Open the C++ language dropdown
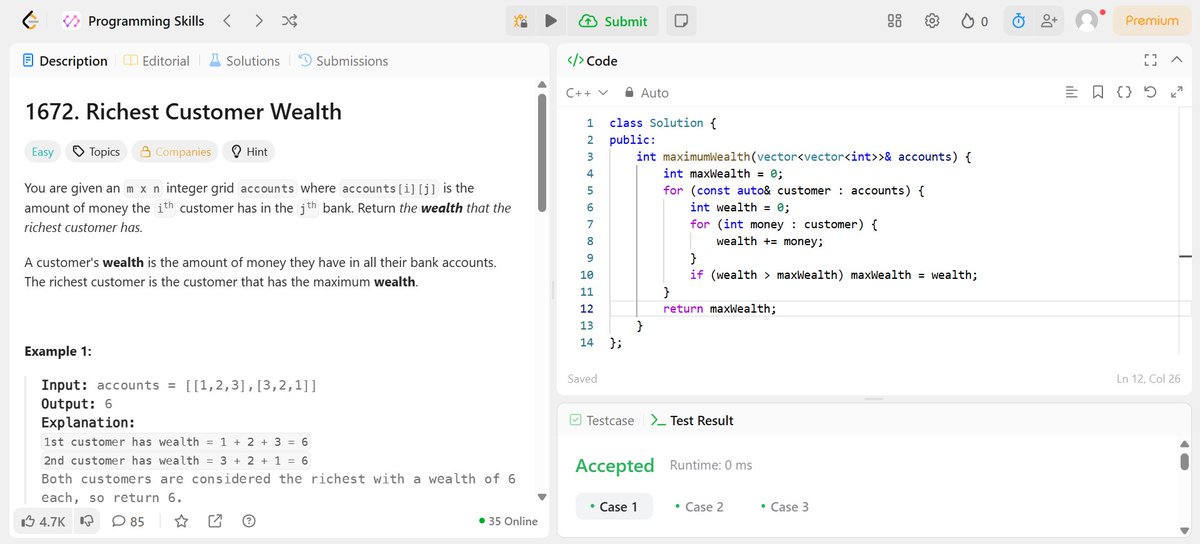The width and height of the screenshot is (1200, 544). pyautogui.click(x=587, y=93)
